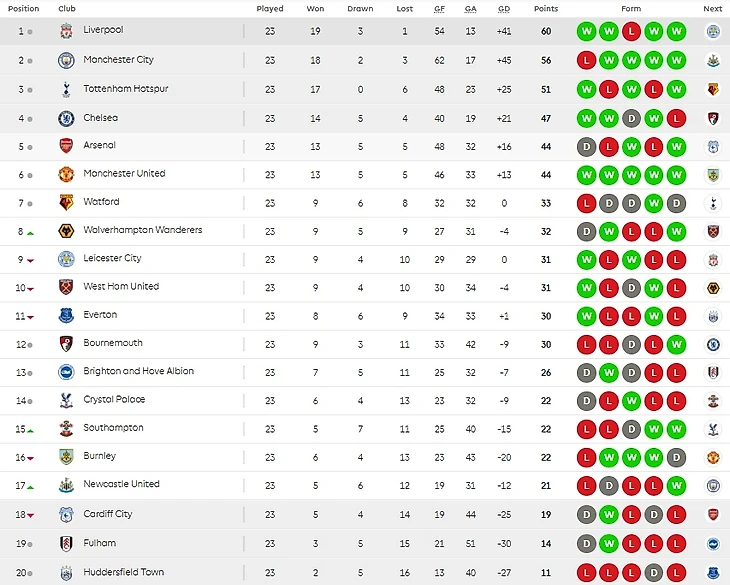
Task: Click the GD column header
Action: (505, 8)
